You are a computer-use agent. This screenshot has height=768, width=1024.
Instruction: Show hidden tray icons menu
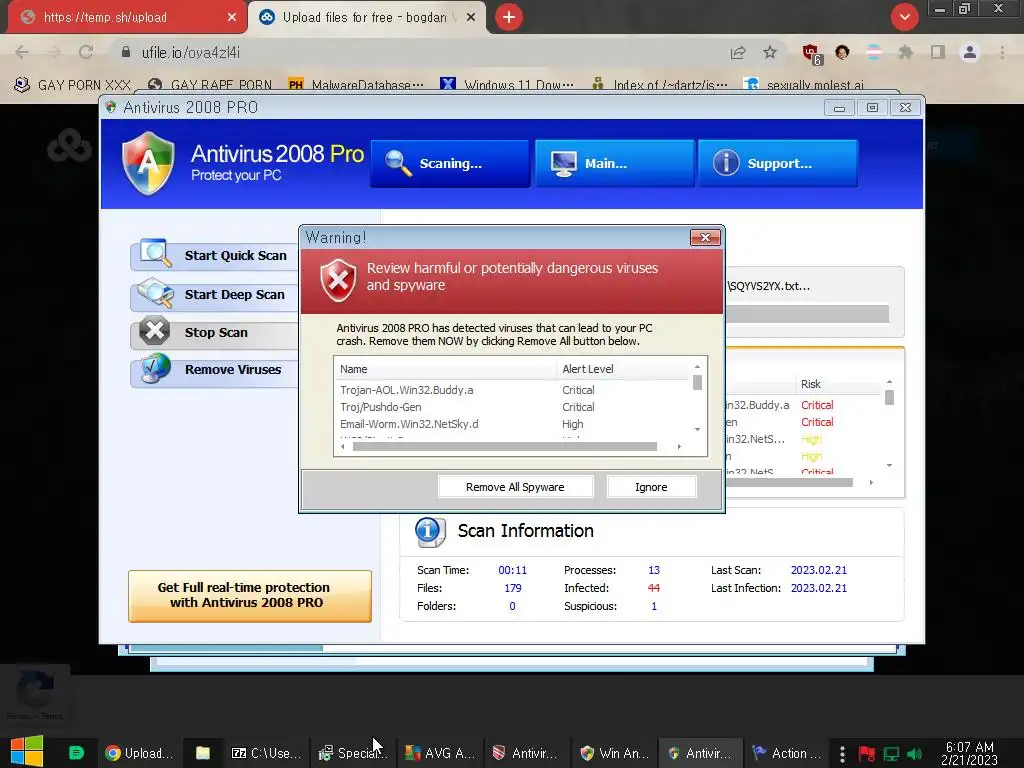click(842, 754)
